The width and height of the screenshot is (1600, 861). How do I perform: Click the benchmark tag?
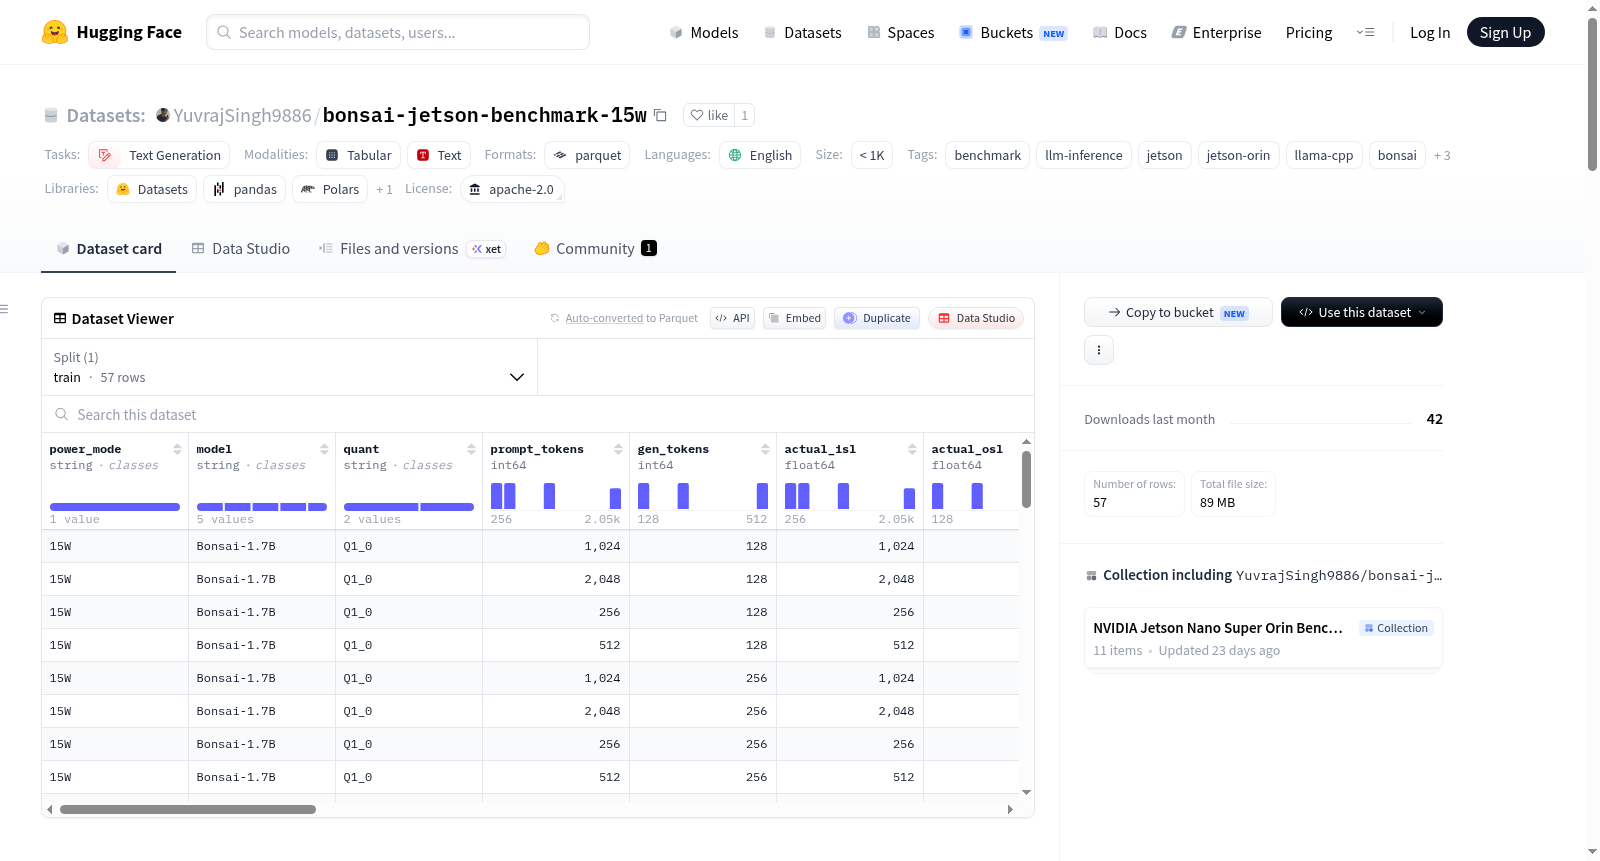987,155
